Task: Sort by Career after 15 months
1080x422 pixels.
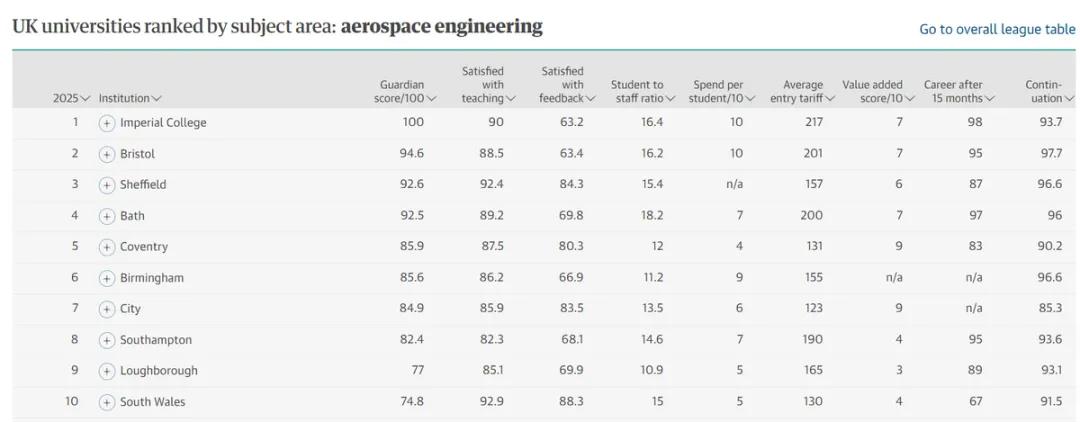Action: [x=959, y=92]
